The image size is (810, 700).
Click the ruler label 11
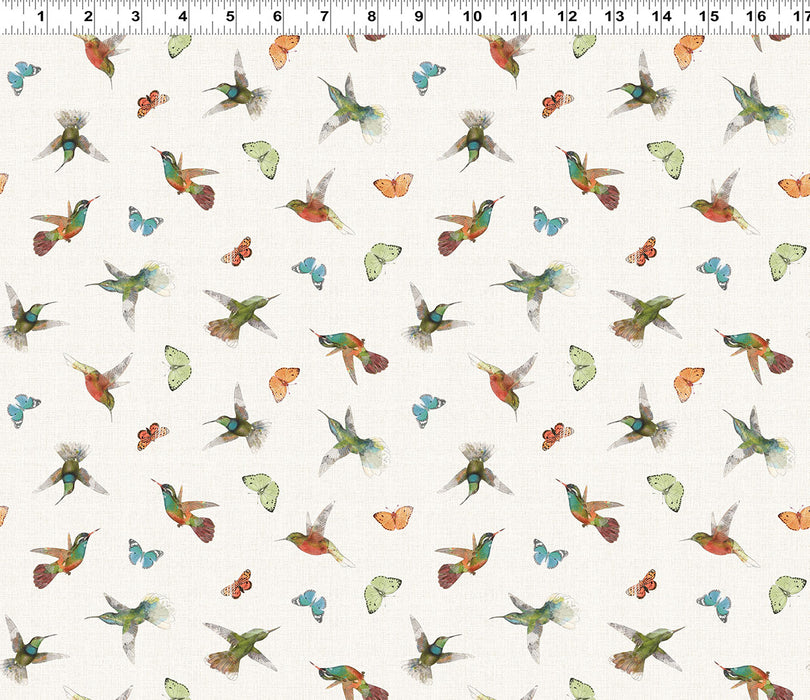(519, 17)
